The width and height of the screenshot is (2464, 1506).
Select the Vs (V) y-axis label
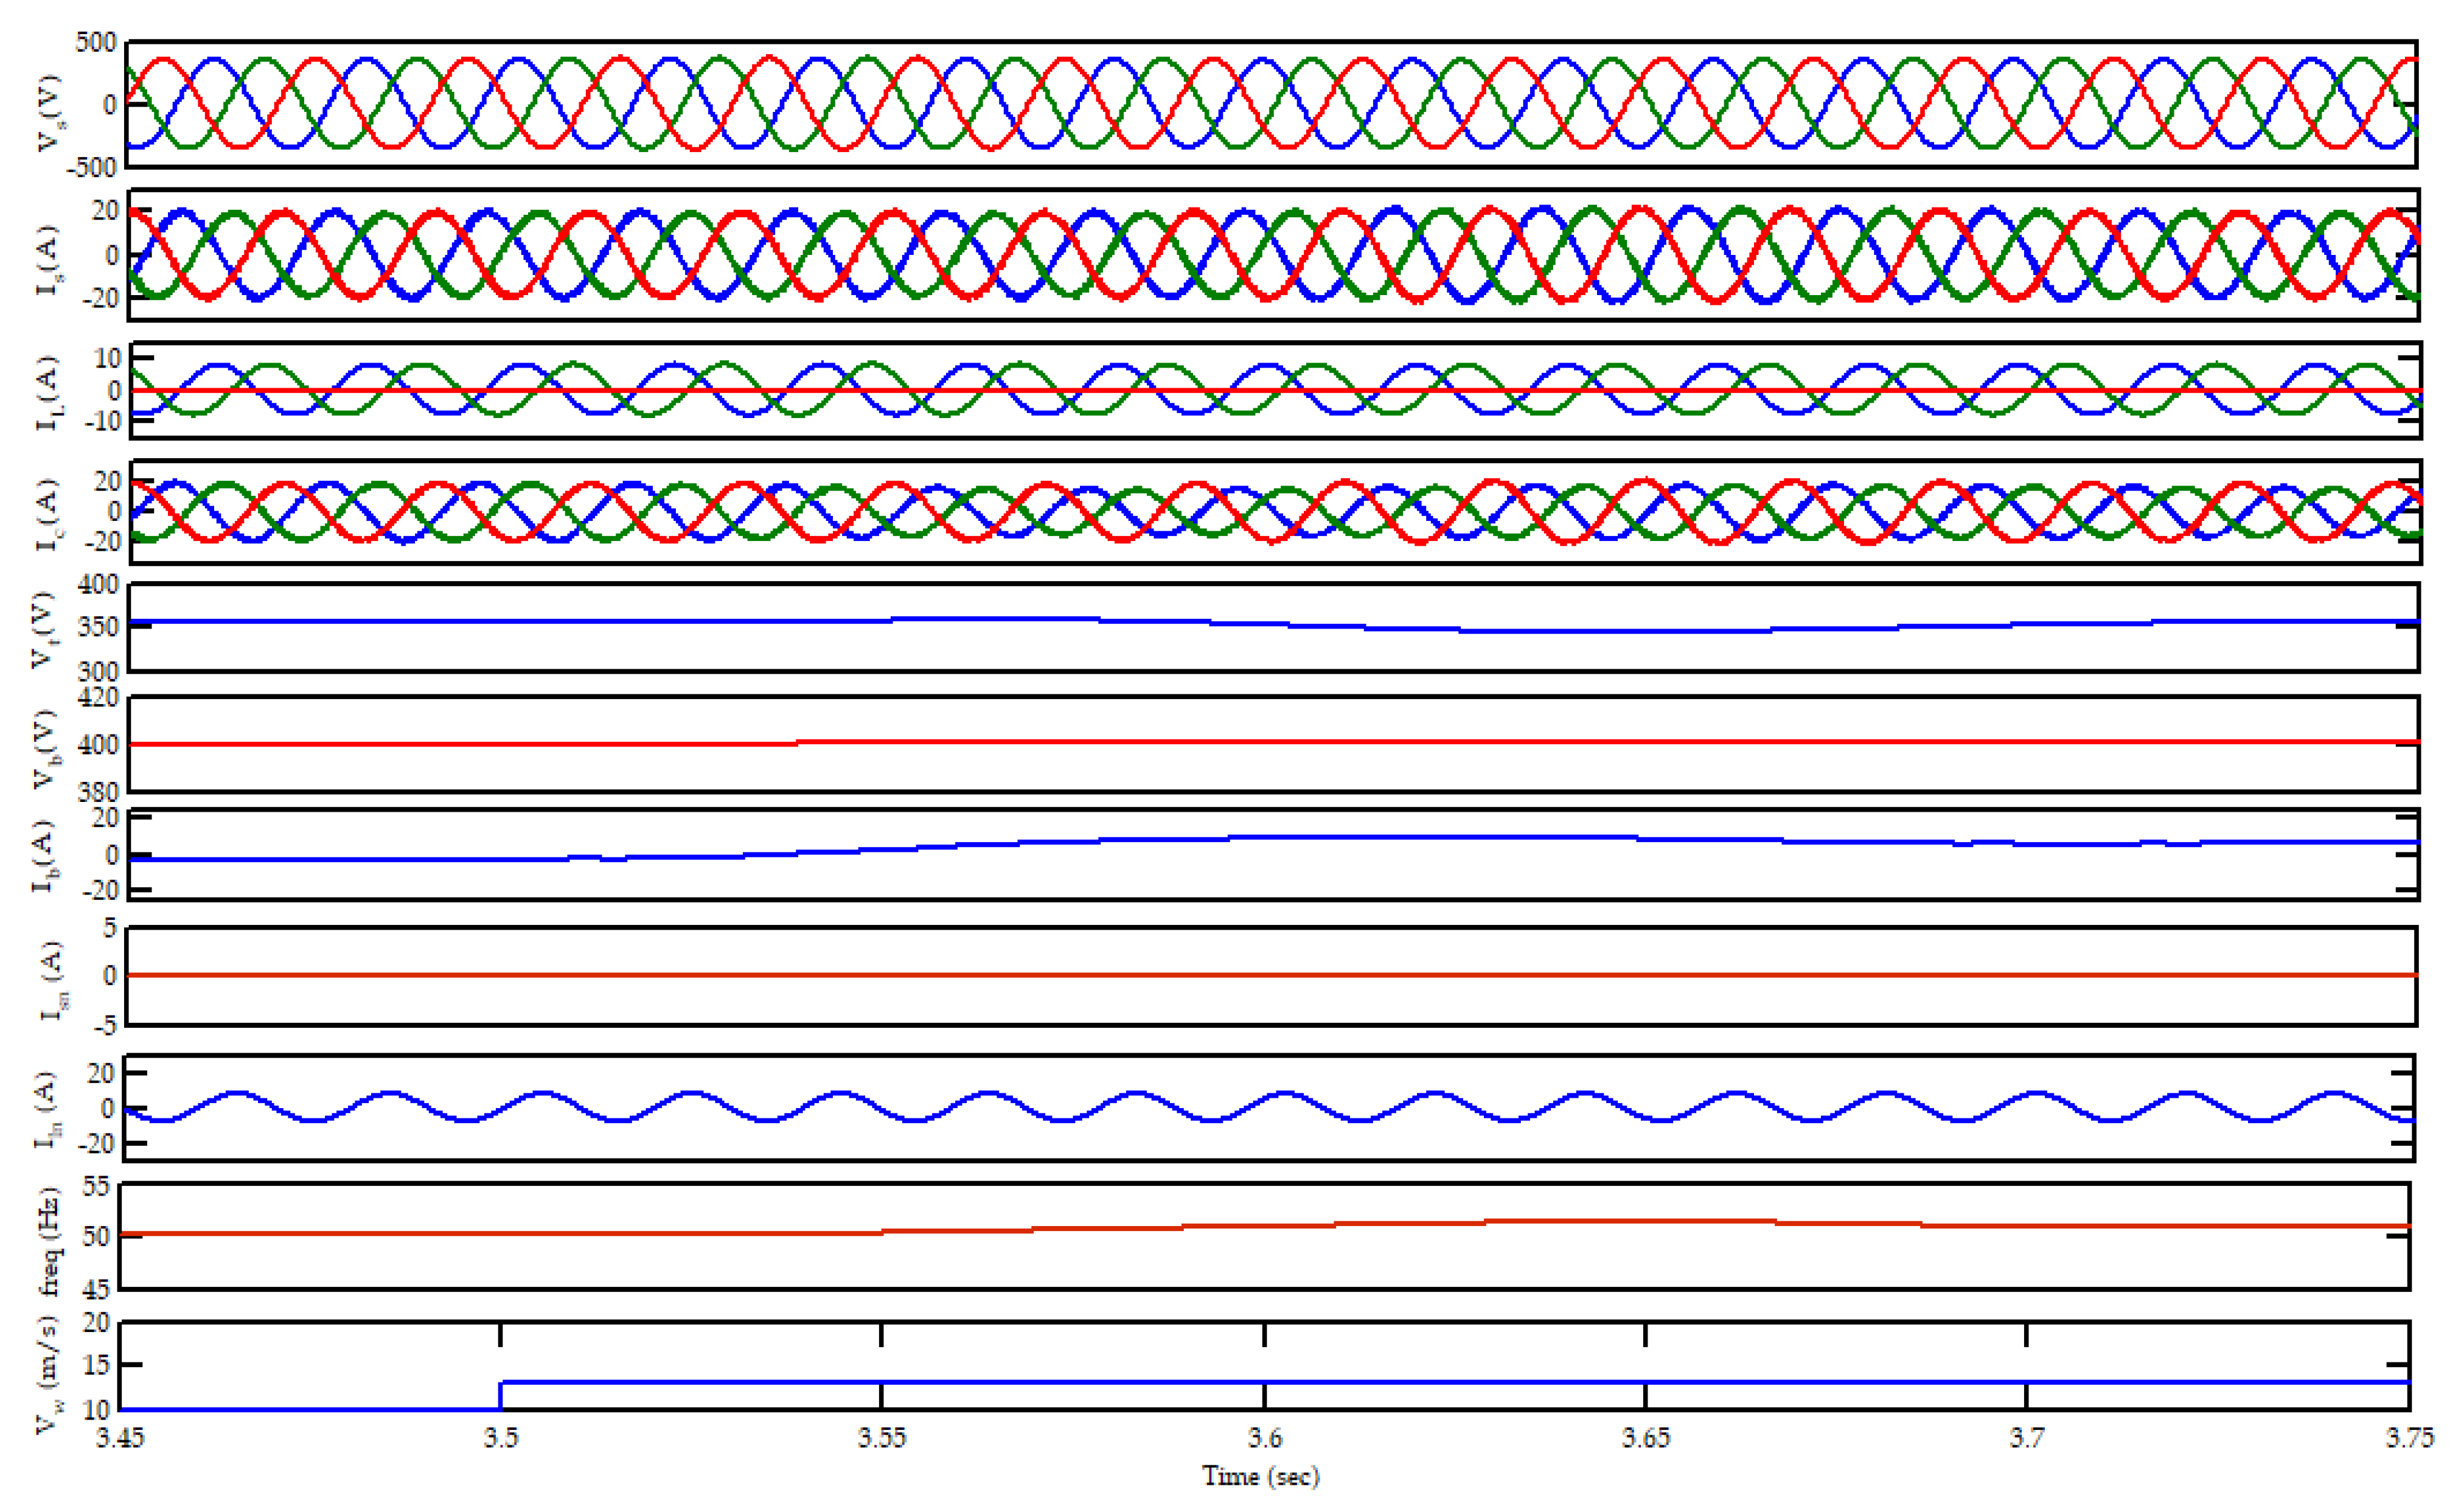tap(48, 112)
